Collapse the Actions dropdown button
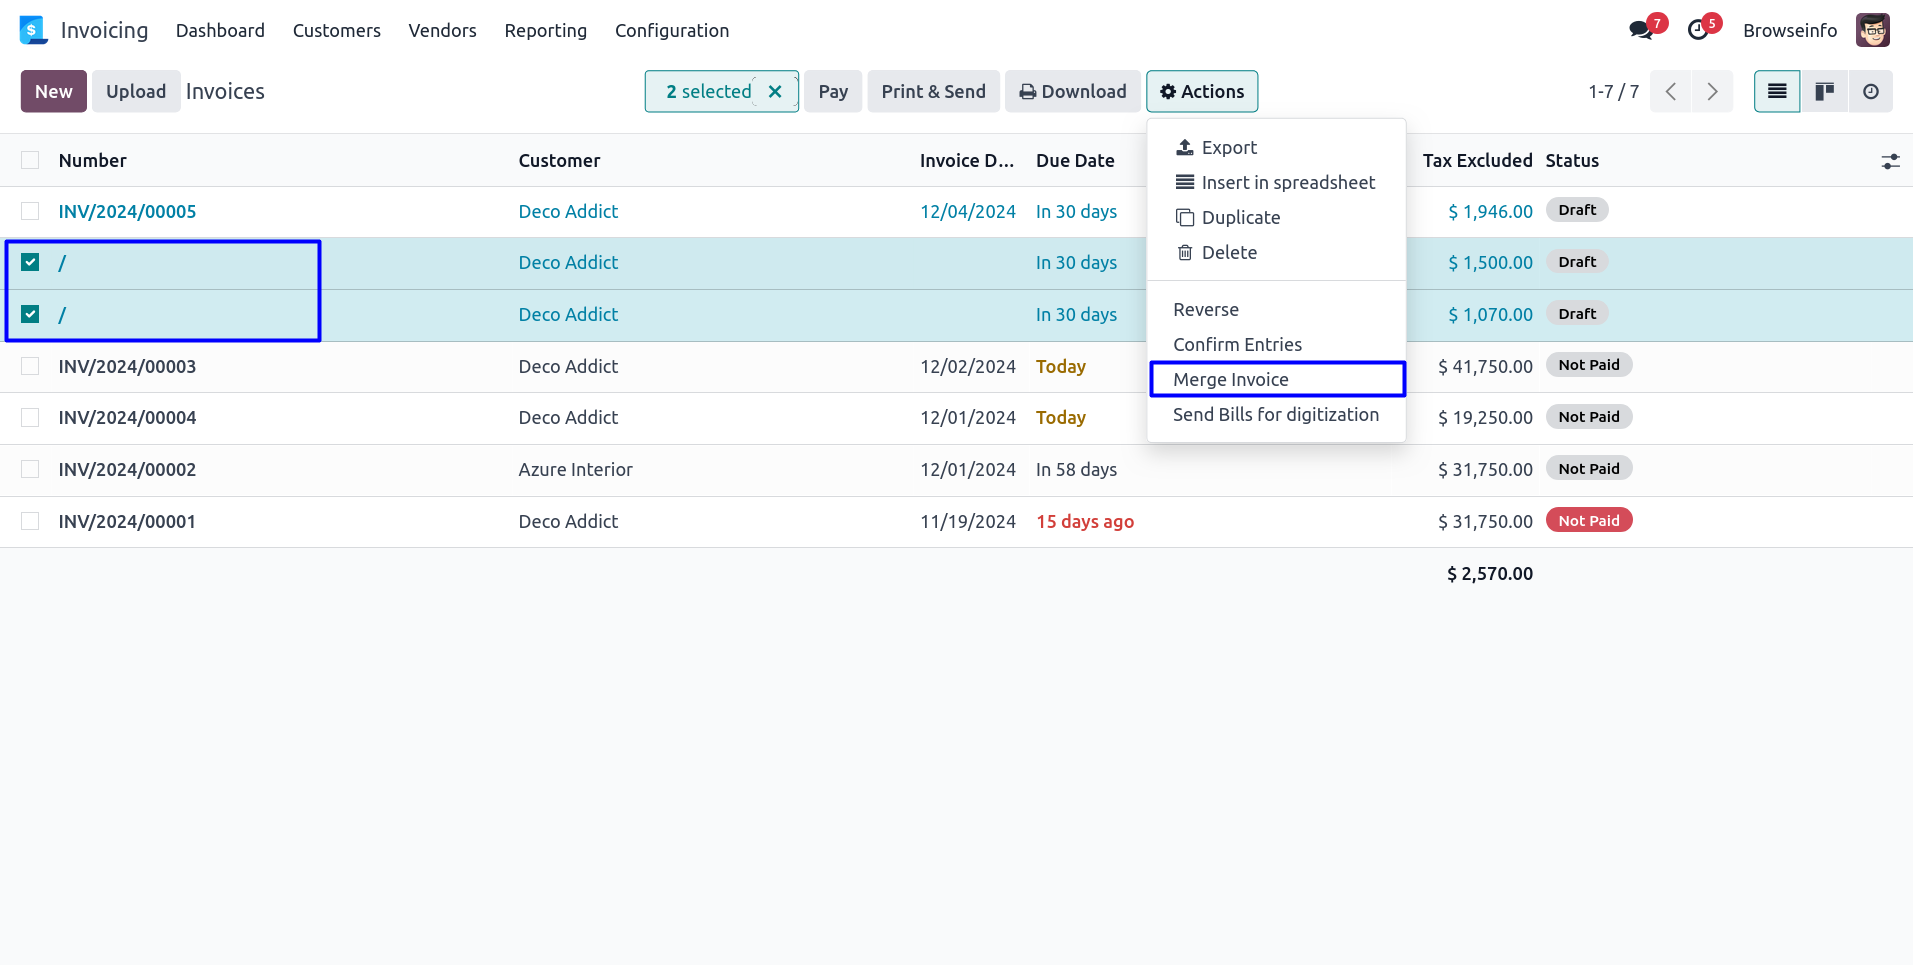 (x=1202, y=92)
